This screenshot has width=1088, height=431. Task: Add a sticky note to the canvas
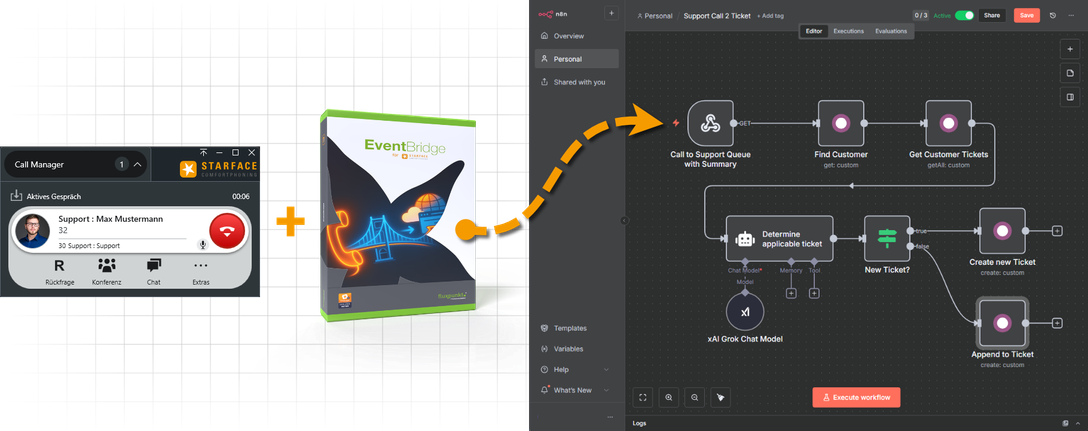tap(1069, 73)
